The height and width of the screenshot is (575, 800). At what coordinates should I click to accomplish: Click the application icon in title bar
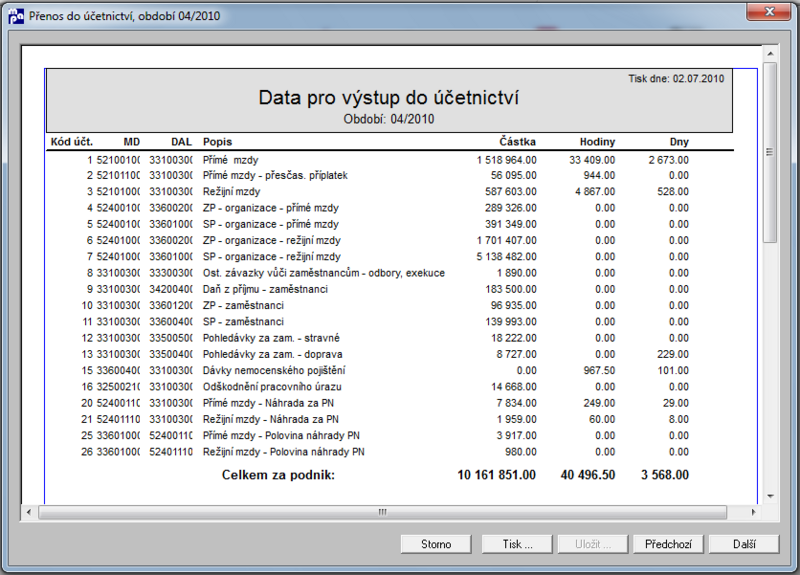coord(16,16)
